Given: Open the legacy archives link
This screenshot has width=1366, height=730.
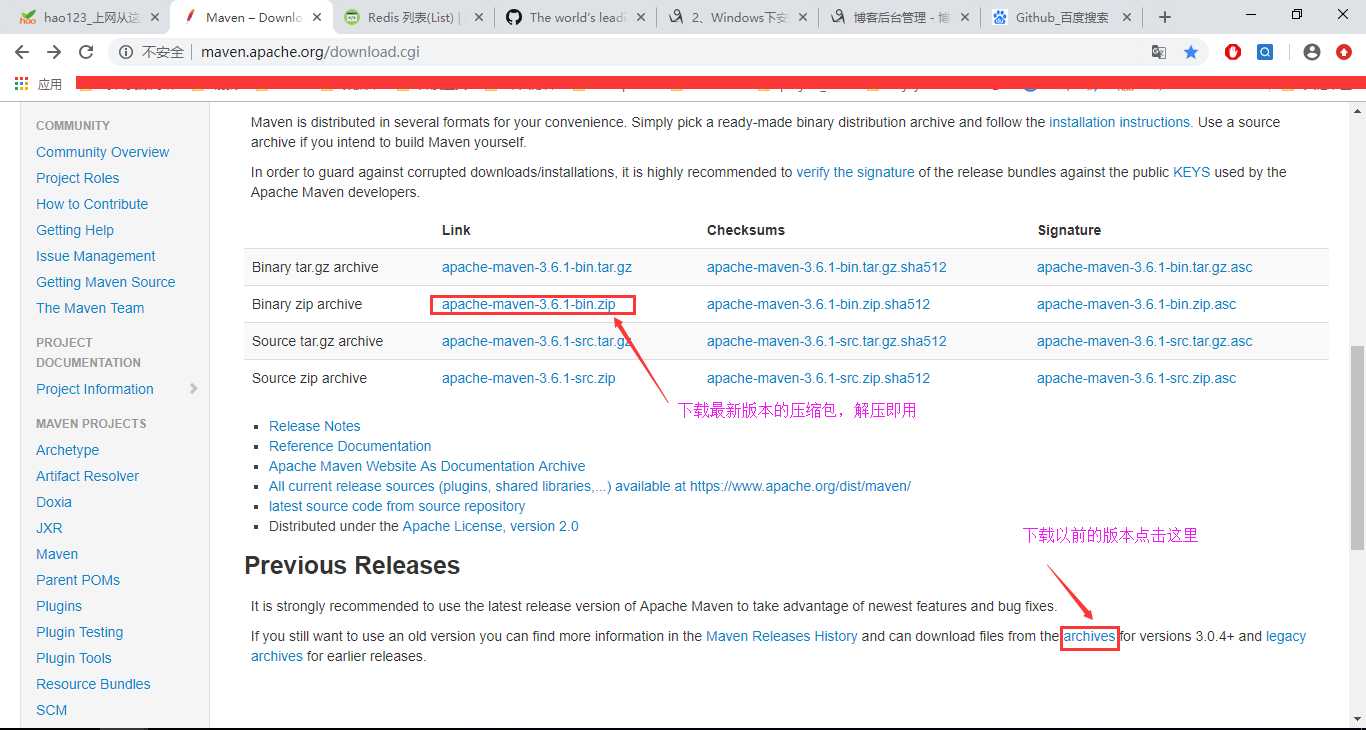Looking at the screenshot, I should tap(1286, 636).
